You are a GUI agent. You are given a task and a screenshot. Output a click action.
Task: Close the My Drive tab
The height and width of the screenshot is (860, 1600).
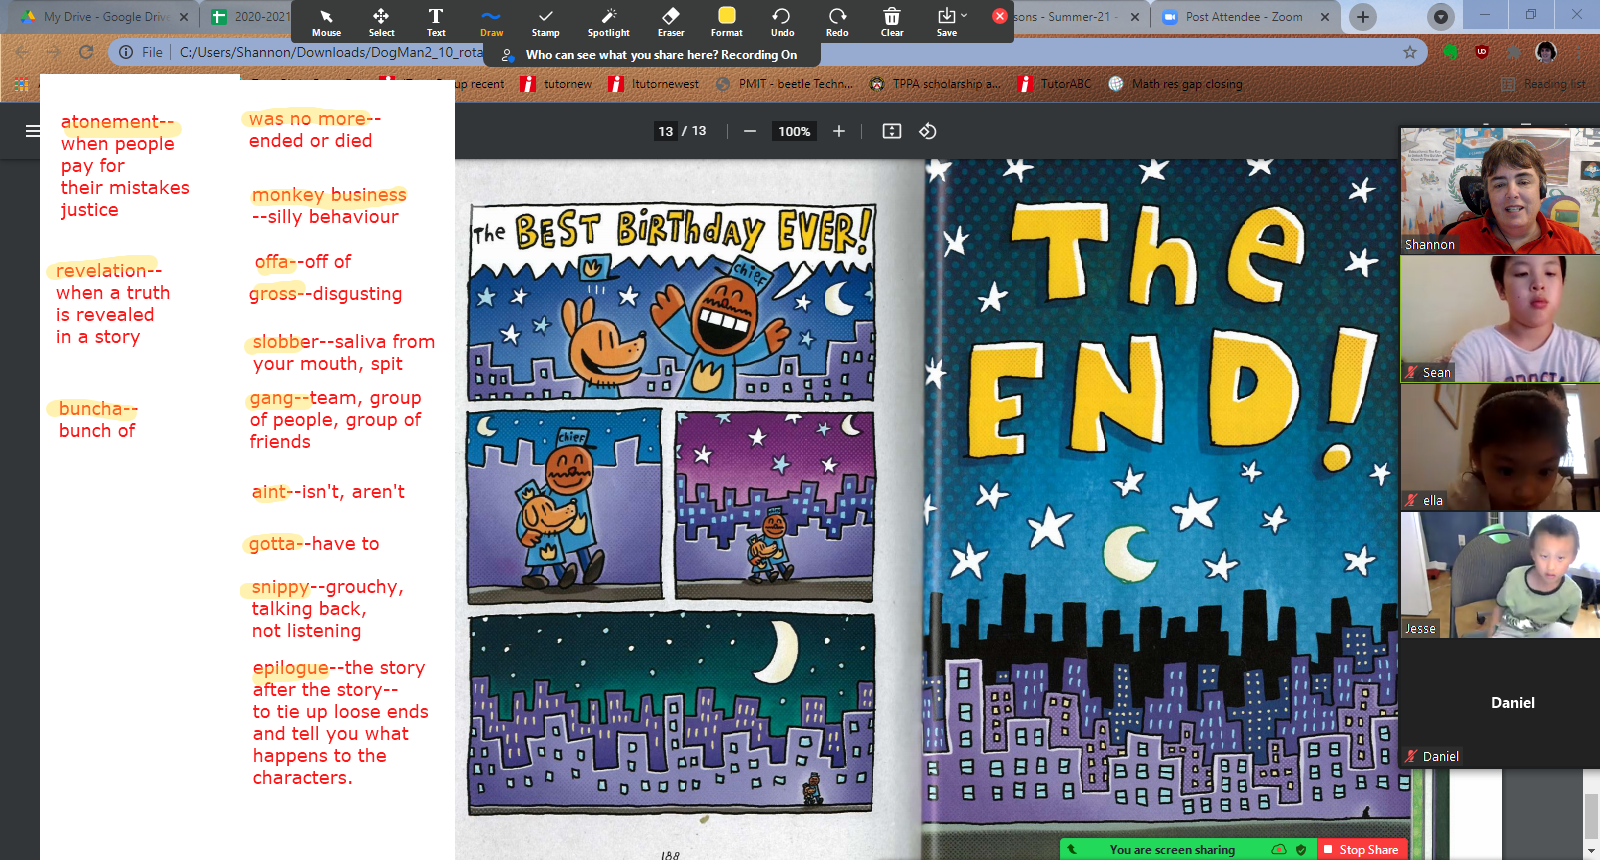point(184,17)
